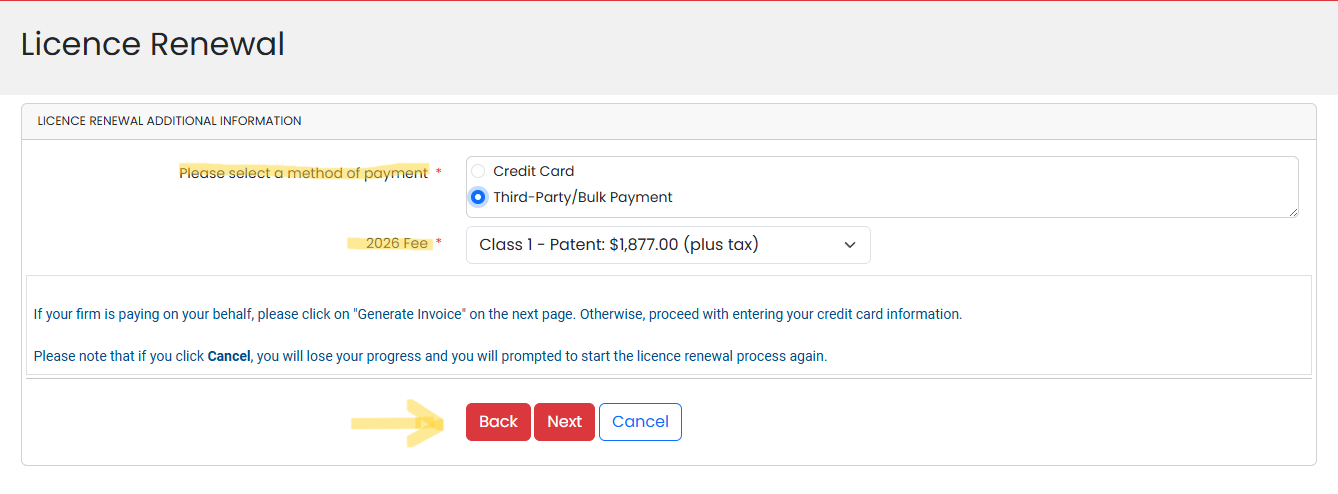Select the Credit Card radio button
Viewport: 1338px width, 494px height.
pos(478,171)
